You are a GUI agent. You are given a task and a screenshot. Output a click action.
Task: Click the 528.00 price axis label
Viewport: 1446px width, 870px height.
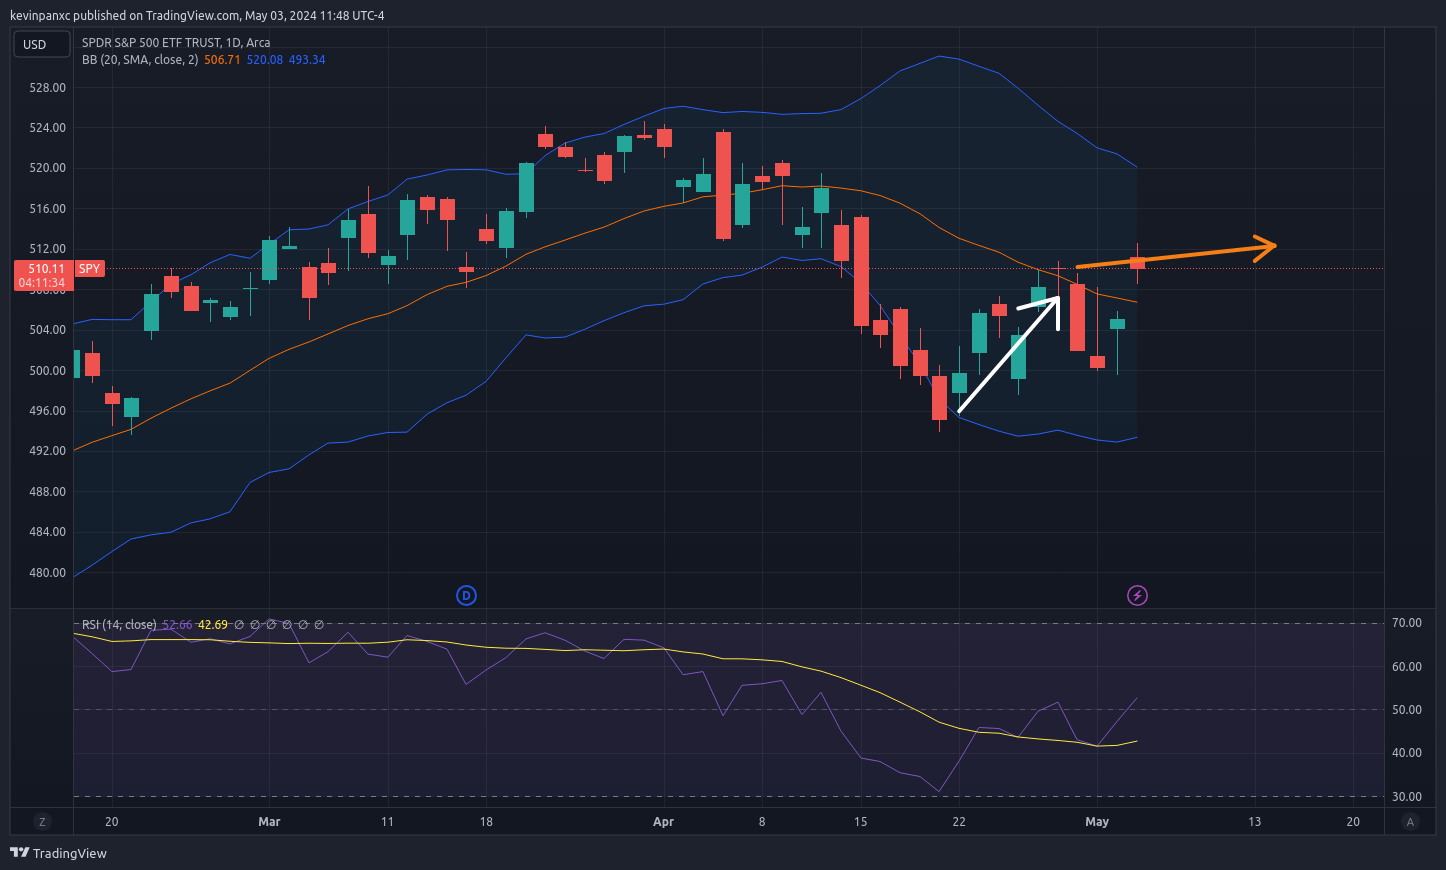click(x=47, y=88)
